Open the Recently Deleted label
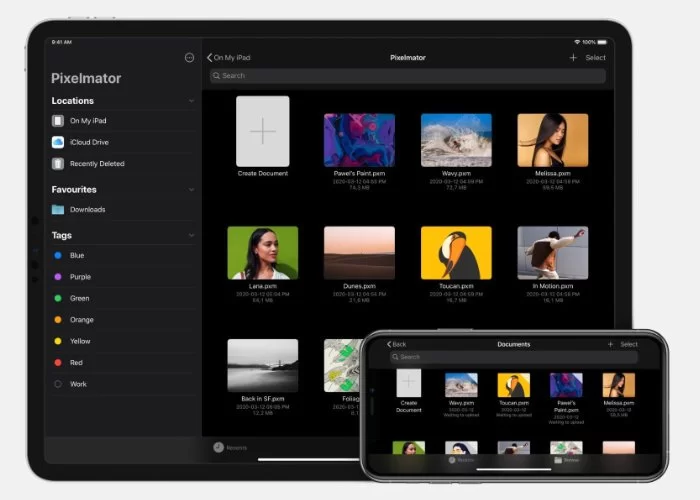Image resolution: width=700 pixels, height=500 pixels. [97, 163]
